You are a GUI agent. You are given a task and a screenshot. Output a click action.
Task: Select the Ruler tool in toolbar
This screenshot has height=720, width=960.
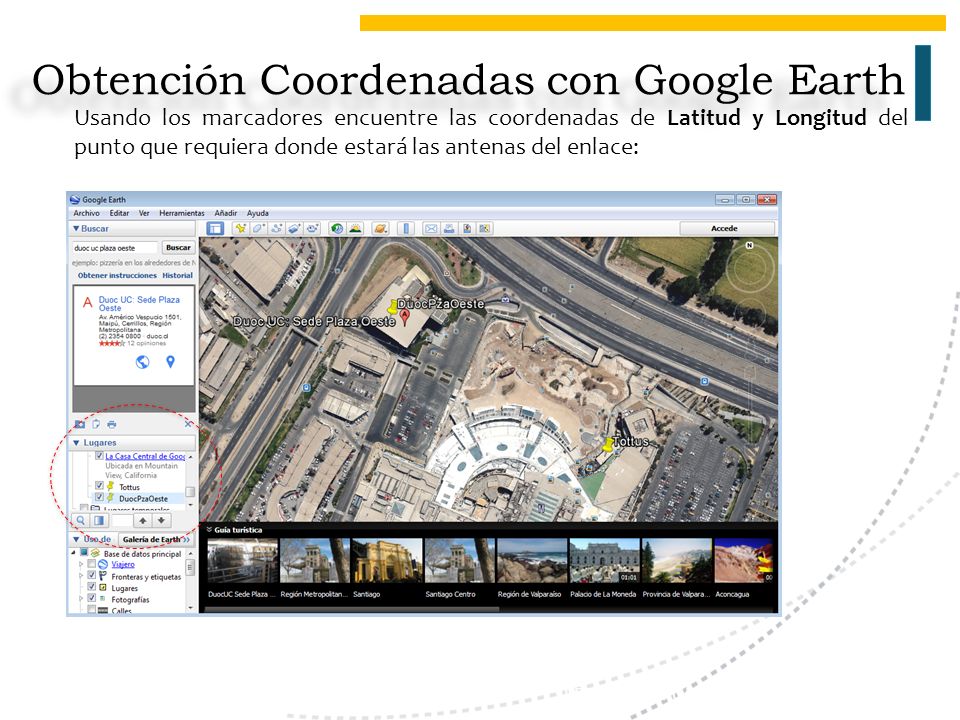click(405, 228)
